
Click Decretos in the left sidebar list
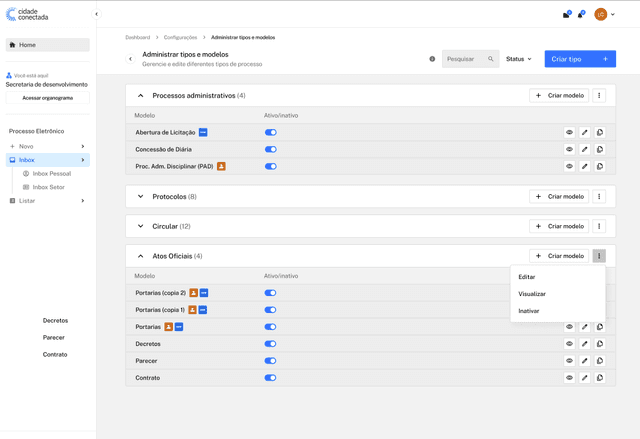56,321
